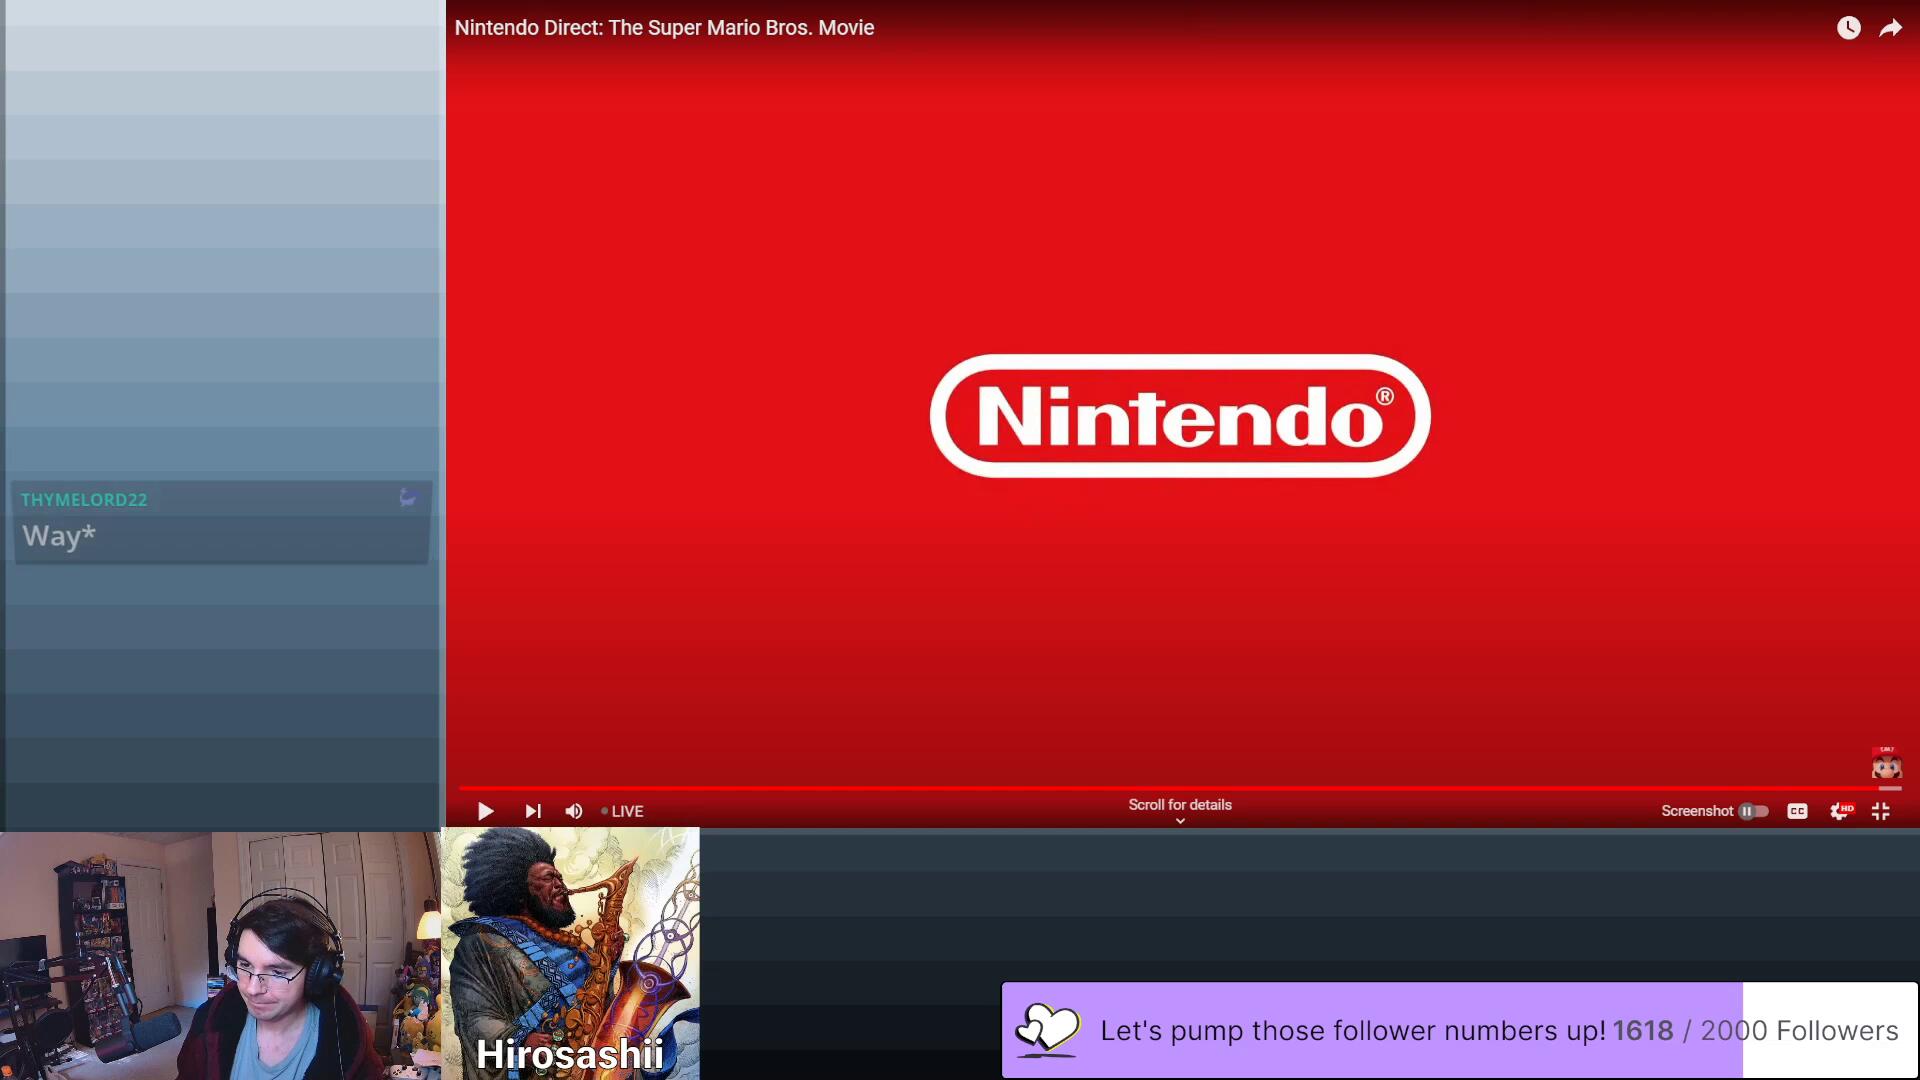Expand Scroll for details chevron
Image resolution: width=1920 pixels, height=1080 pixels.
(1180, 820)
